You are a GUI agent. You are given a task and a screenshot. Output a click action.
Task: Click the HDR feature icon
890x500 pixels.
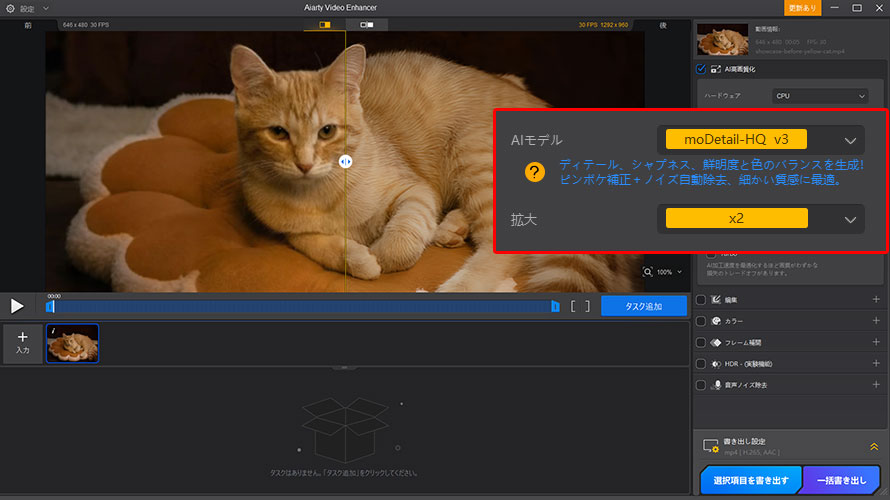[x=716, y=364]
